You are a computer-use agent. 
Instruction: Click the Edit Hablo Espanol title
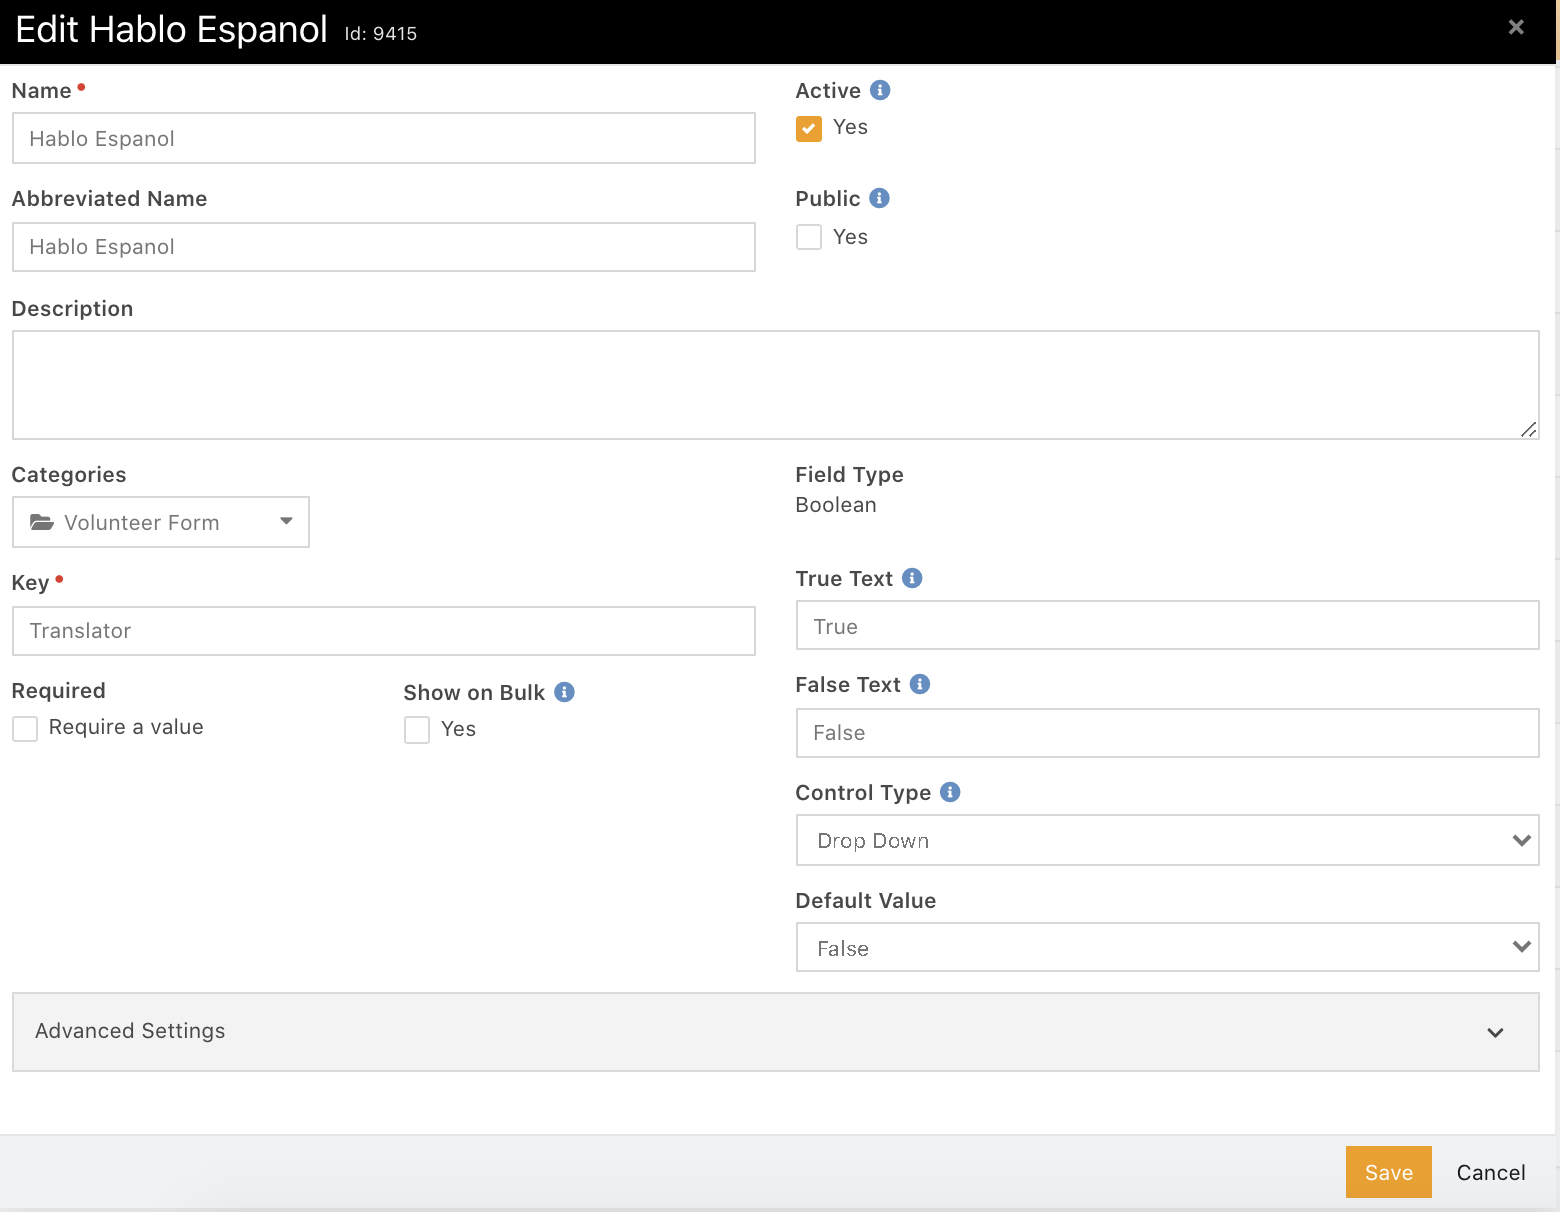pos(172,29)
